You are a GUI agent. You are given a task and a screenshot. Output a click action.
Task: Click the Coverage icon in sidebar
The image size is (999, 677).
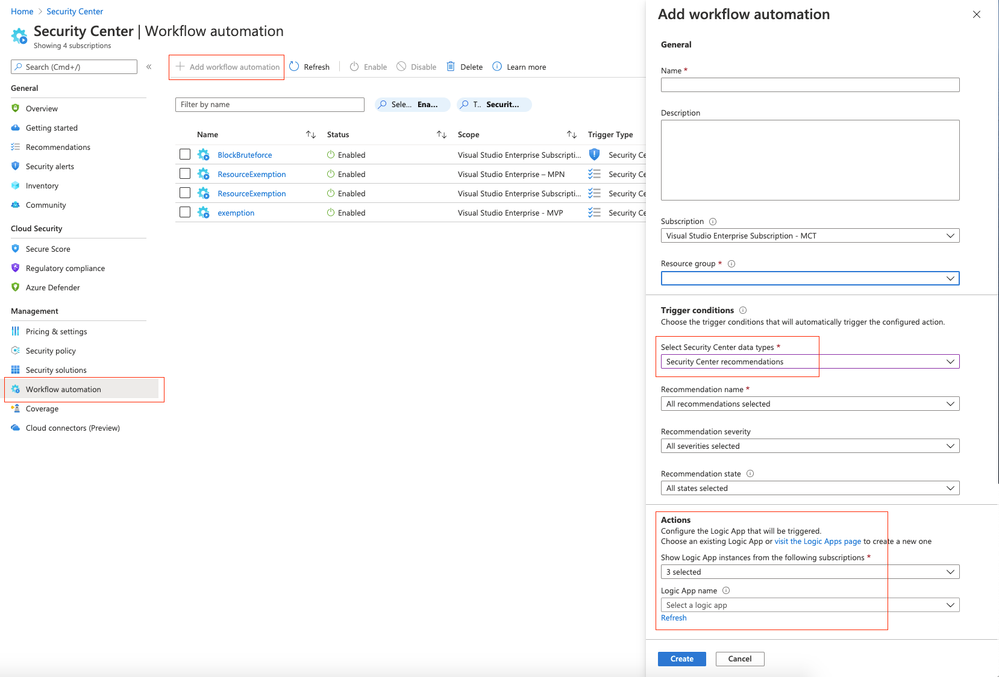pyautogui.click(x=15, y=408)
